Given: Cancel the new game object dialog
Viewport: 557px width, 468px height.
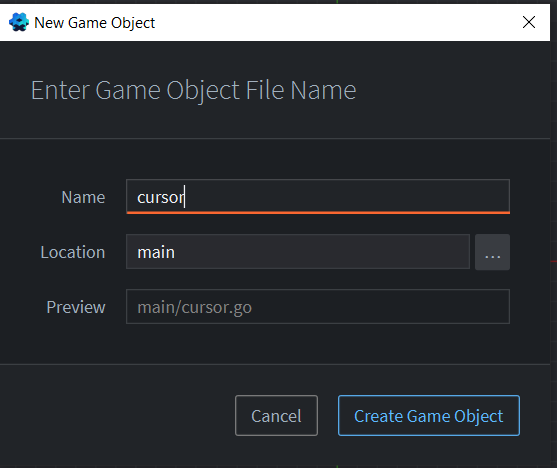Looking at the screenshot, I should [x=276, y=415].
